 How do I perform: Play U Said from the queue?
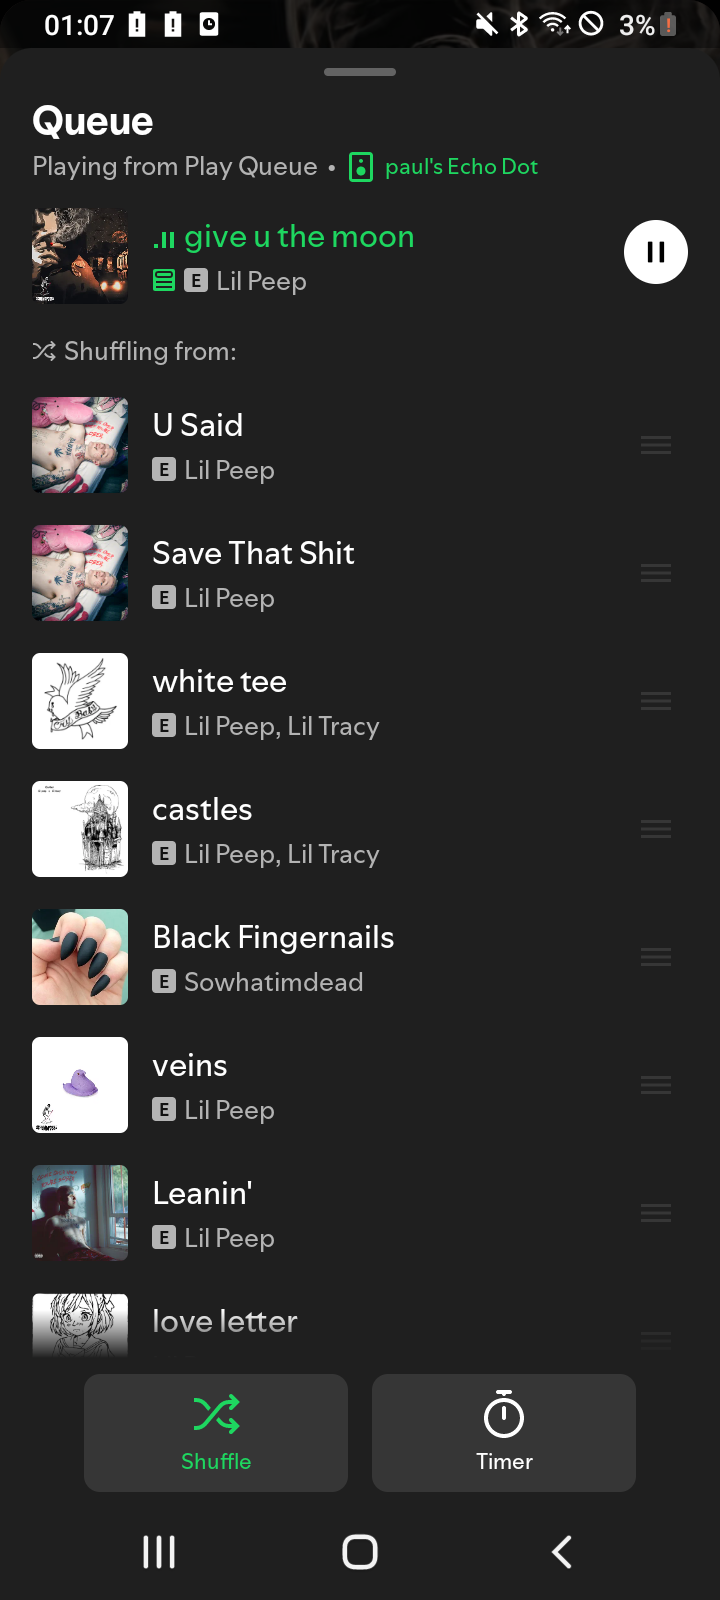[x=300, y=445]
